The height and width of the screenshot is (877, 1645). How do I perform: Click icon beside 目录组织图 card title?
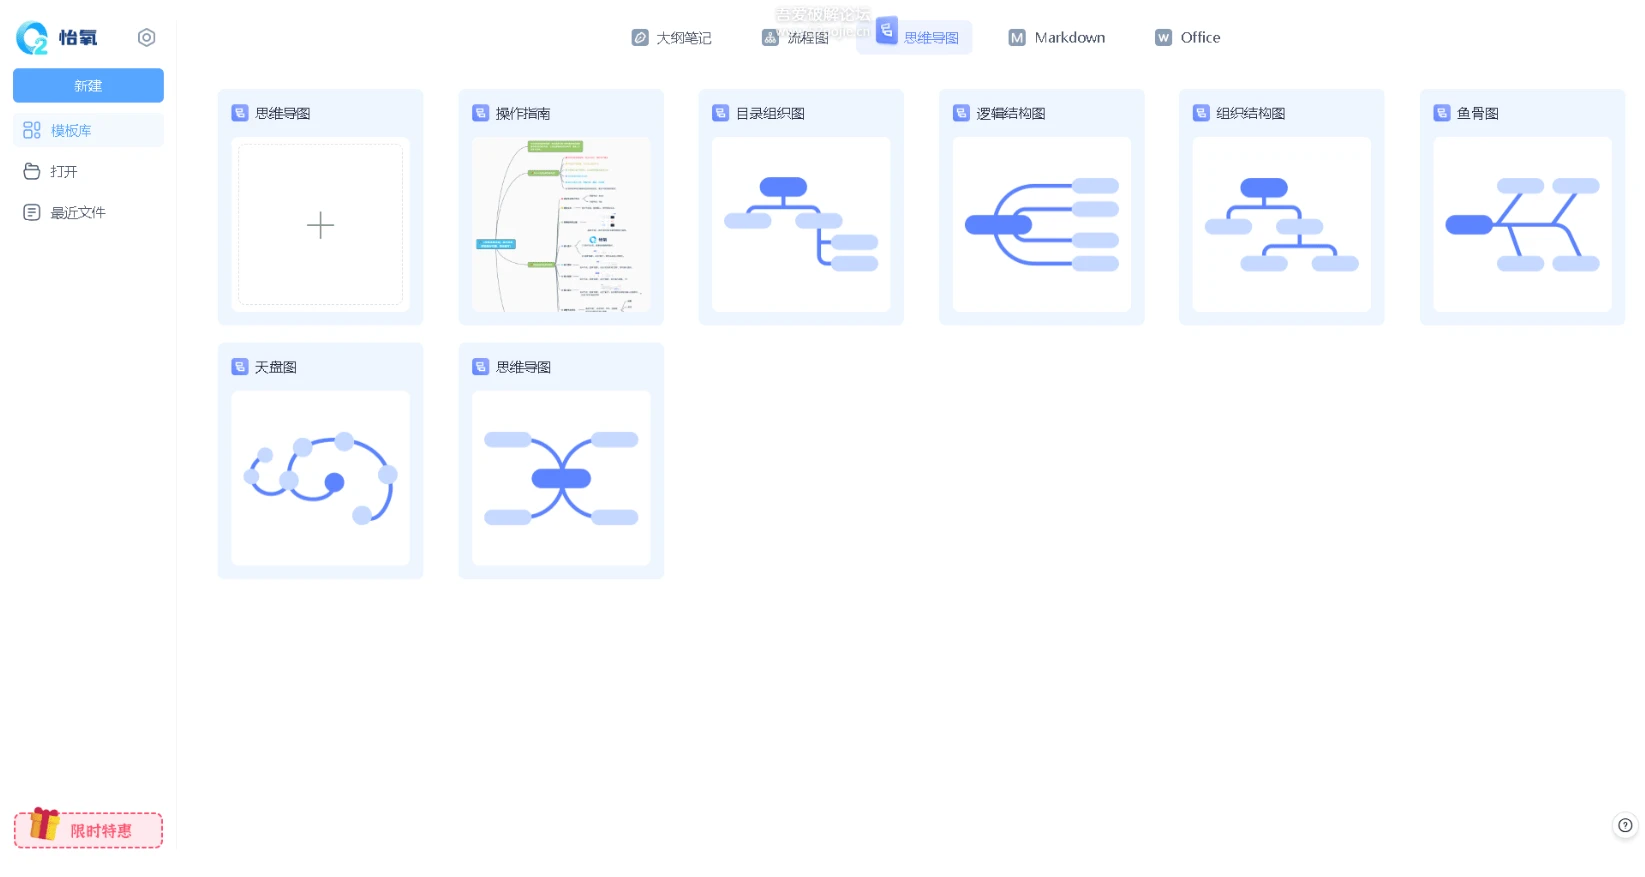pos(720,113)
